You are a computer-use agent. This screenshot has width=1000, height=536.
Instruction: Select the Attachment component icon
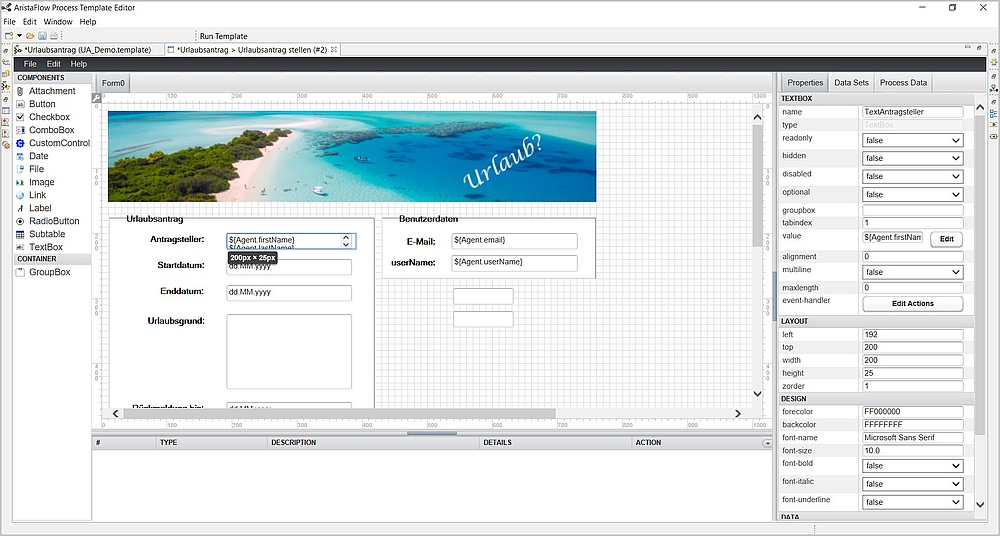click(20, 91)
